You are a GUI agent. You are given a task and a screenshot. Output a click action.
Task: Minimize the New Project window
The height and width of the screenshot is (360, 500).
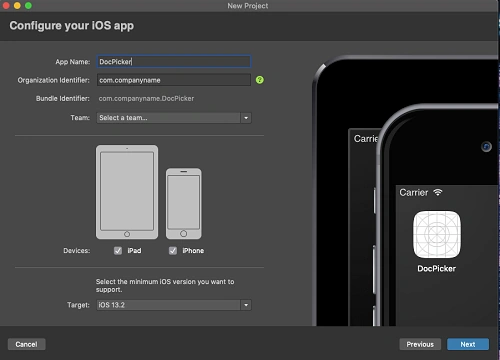(17, 6)
